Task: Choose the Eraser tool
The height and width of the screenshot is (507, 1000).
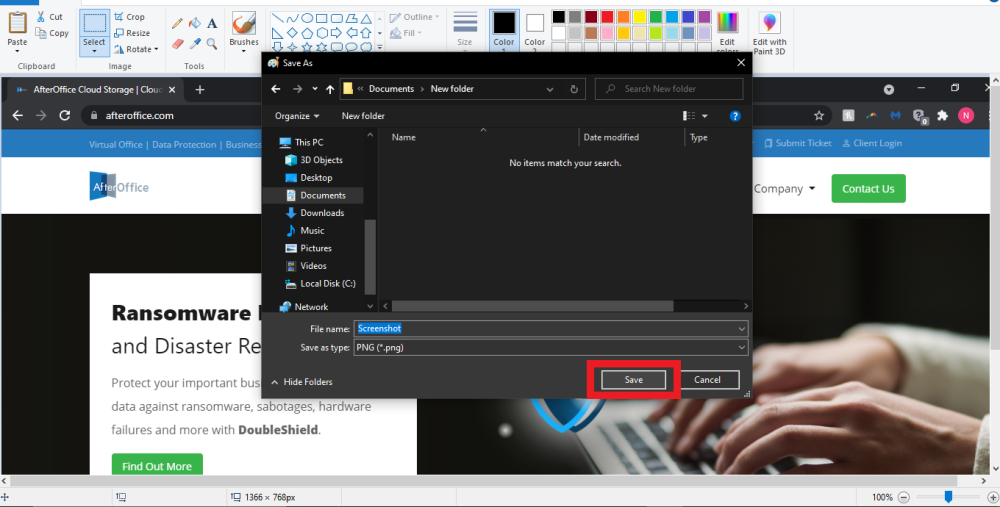Action: tap(177, 43)
